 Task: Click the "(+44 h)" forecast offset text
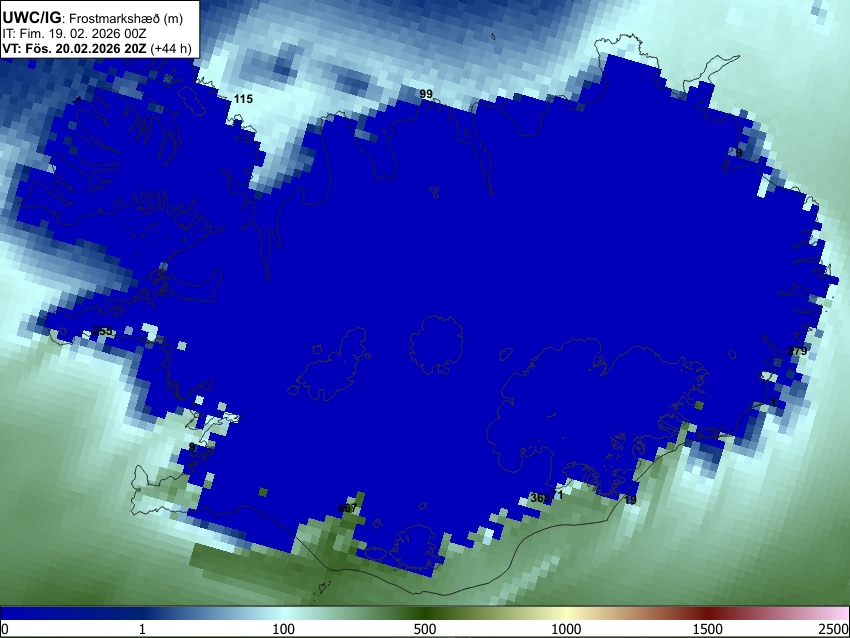[x=171, y=48]
